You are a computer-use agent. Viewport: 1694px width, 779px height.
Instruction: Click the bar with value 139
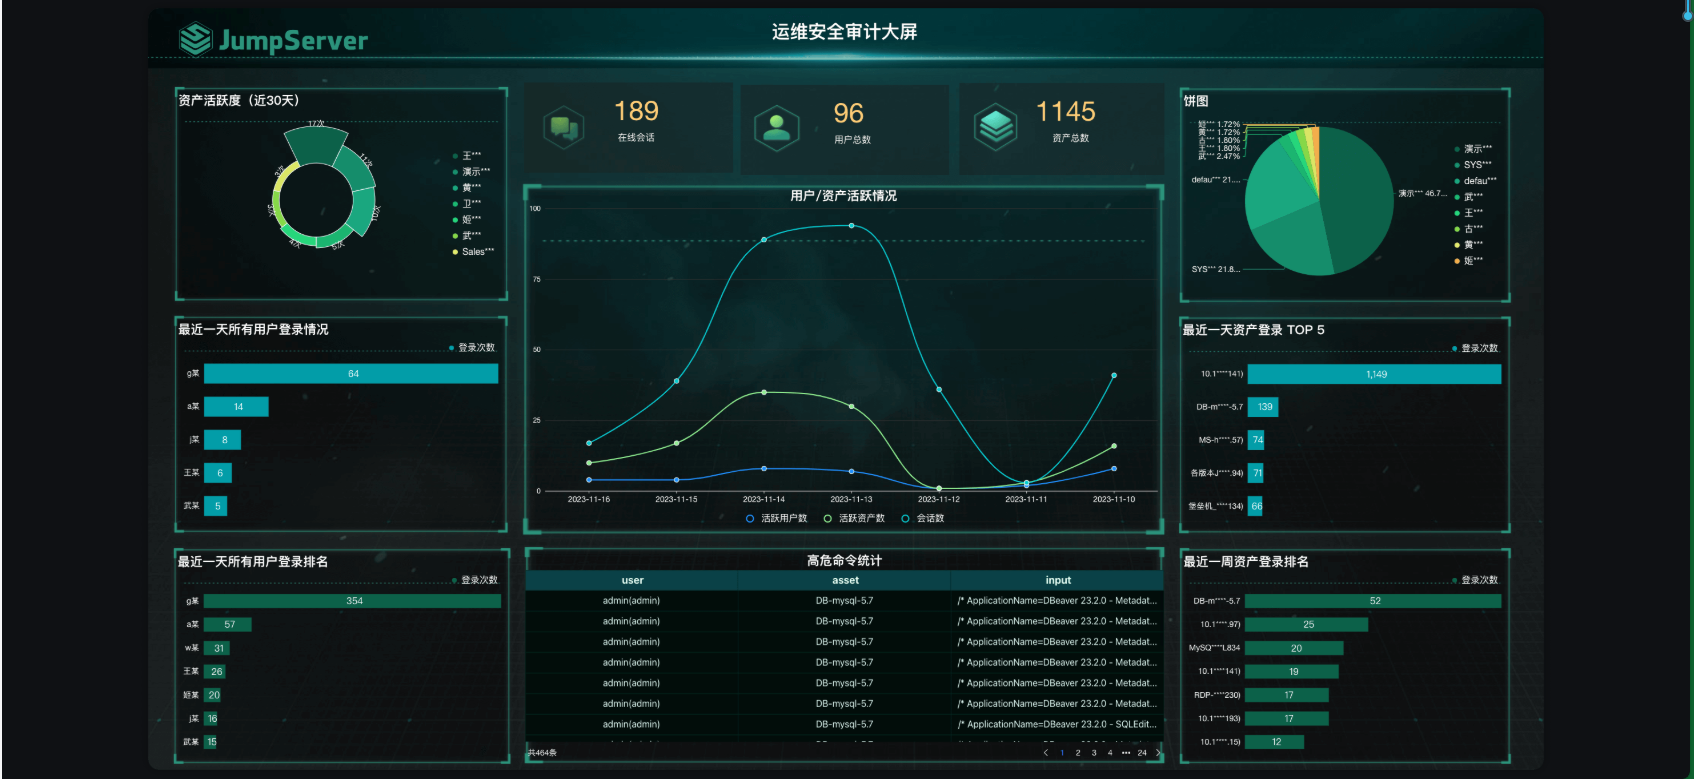1263,407
